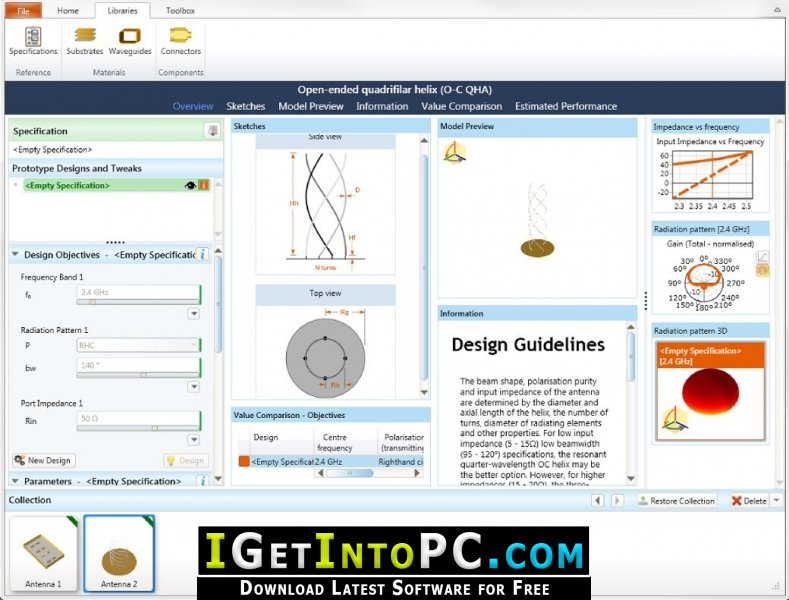Open the Specifications reference library
The image size is (789, 600).
point(33,41)
